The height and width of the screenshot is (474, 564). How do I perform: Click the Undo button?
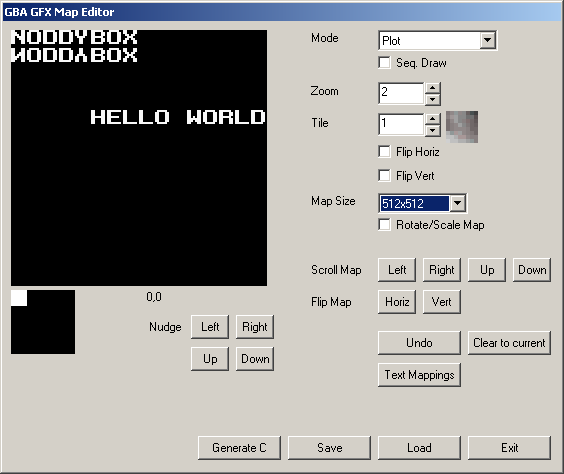[x=419, y=343]
